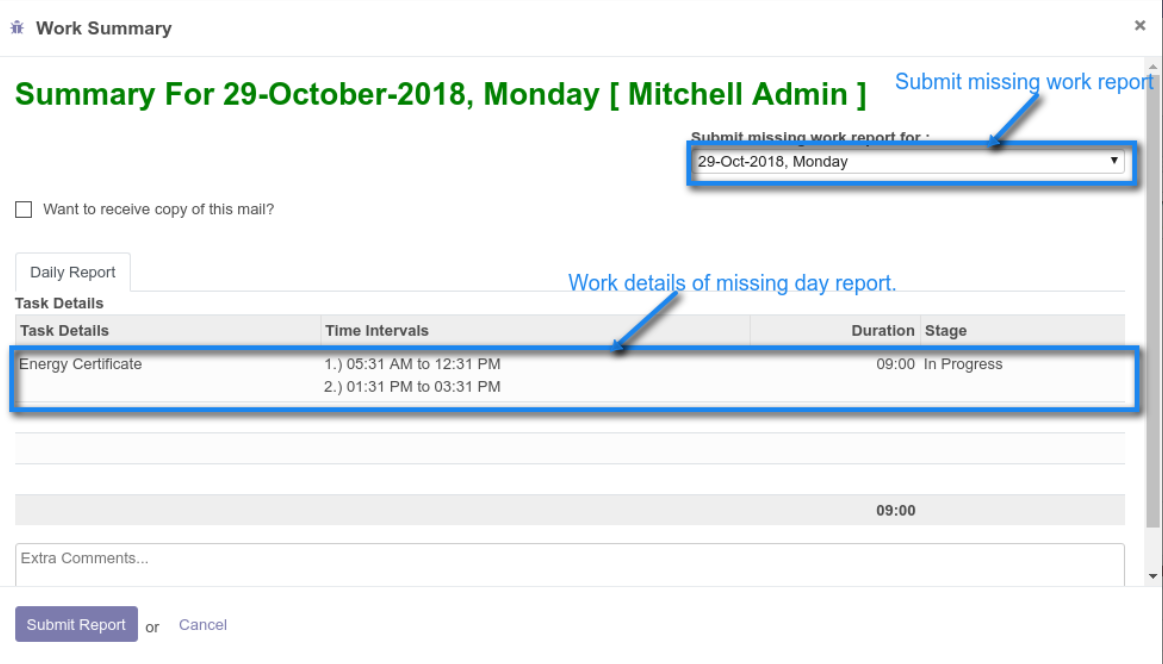Focus the Extra Comments text area
Screen dimensions: 1163x664
click(x=569, y=563)
